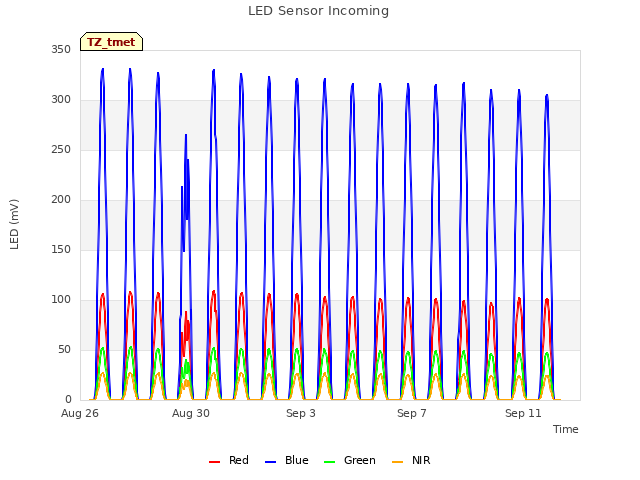
Task: Toggle the Green series legend entry
Action: point(349,460)
